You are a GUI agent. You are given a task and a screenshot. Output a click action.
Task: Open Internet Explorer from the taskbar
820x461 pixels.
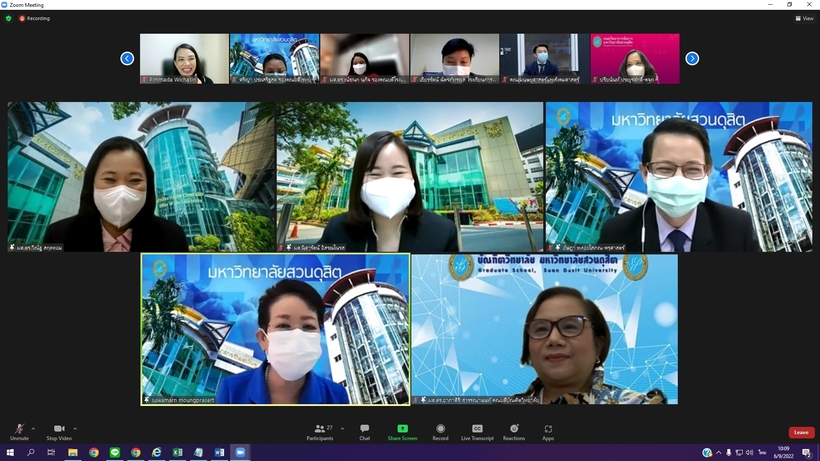coord(156,452)
